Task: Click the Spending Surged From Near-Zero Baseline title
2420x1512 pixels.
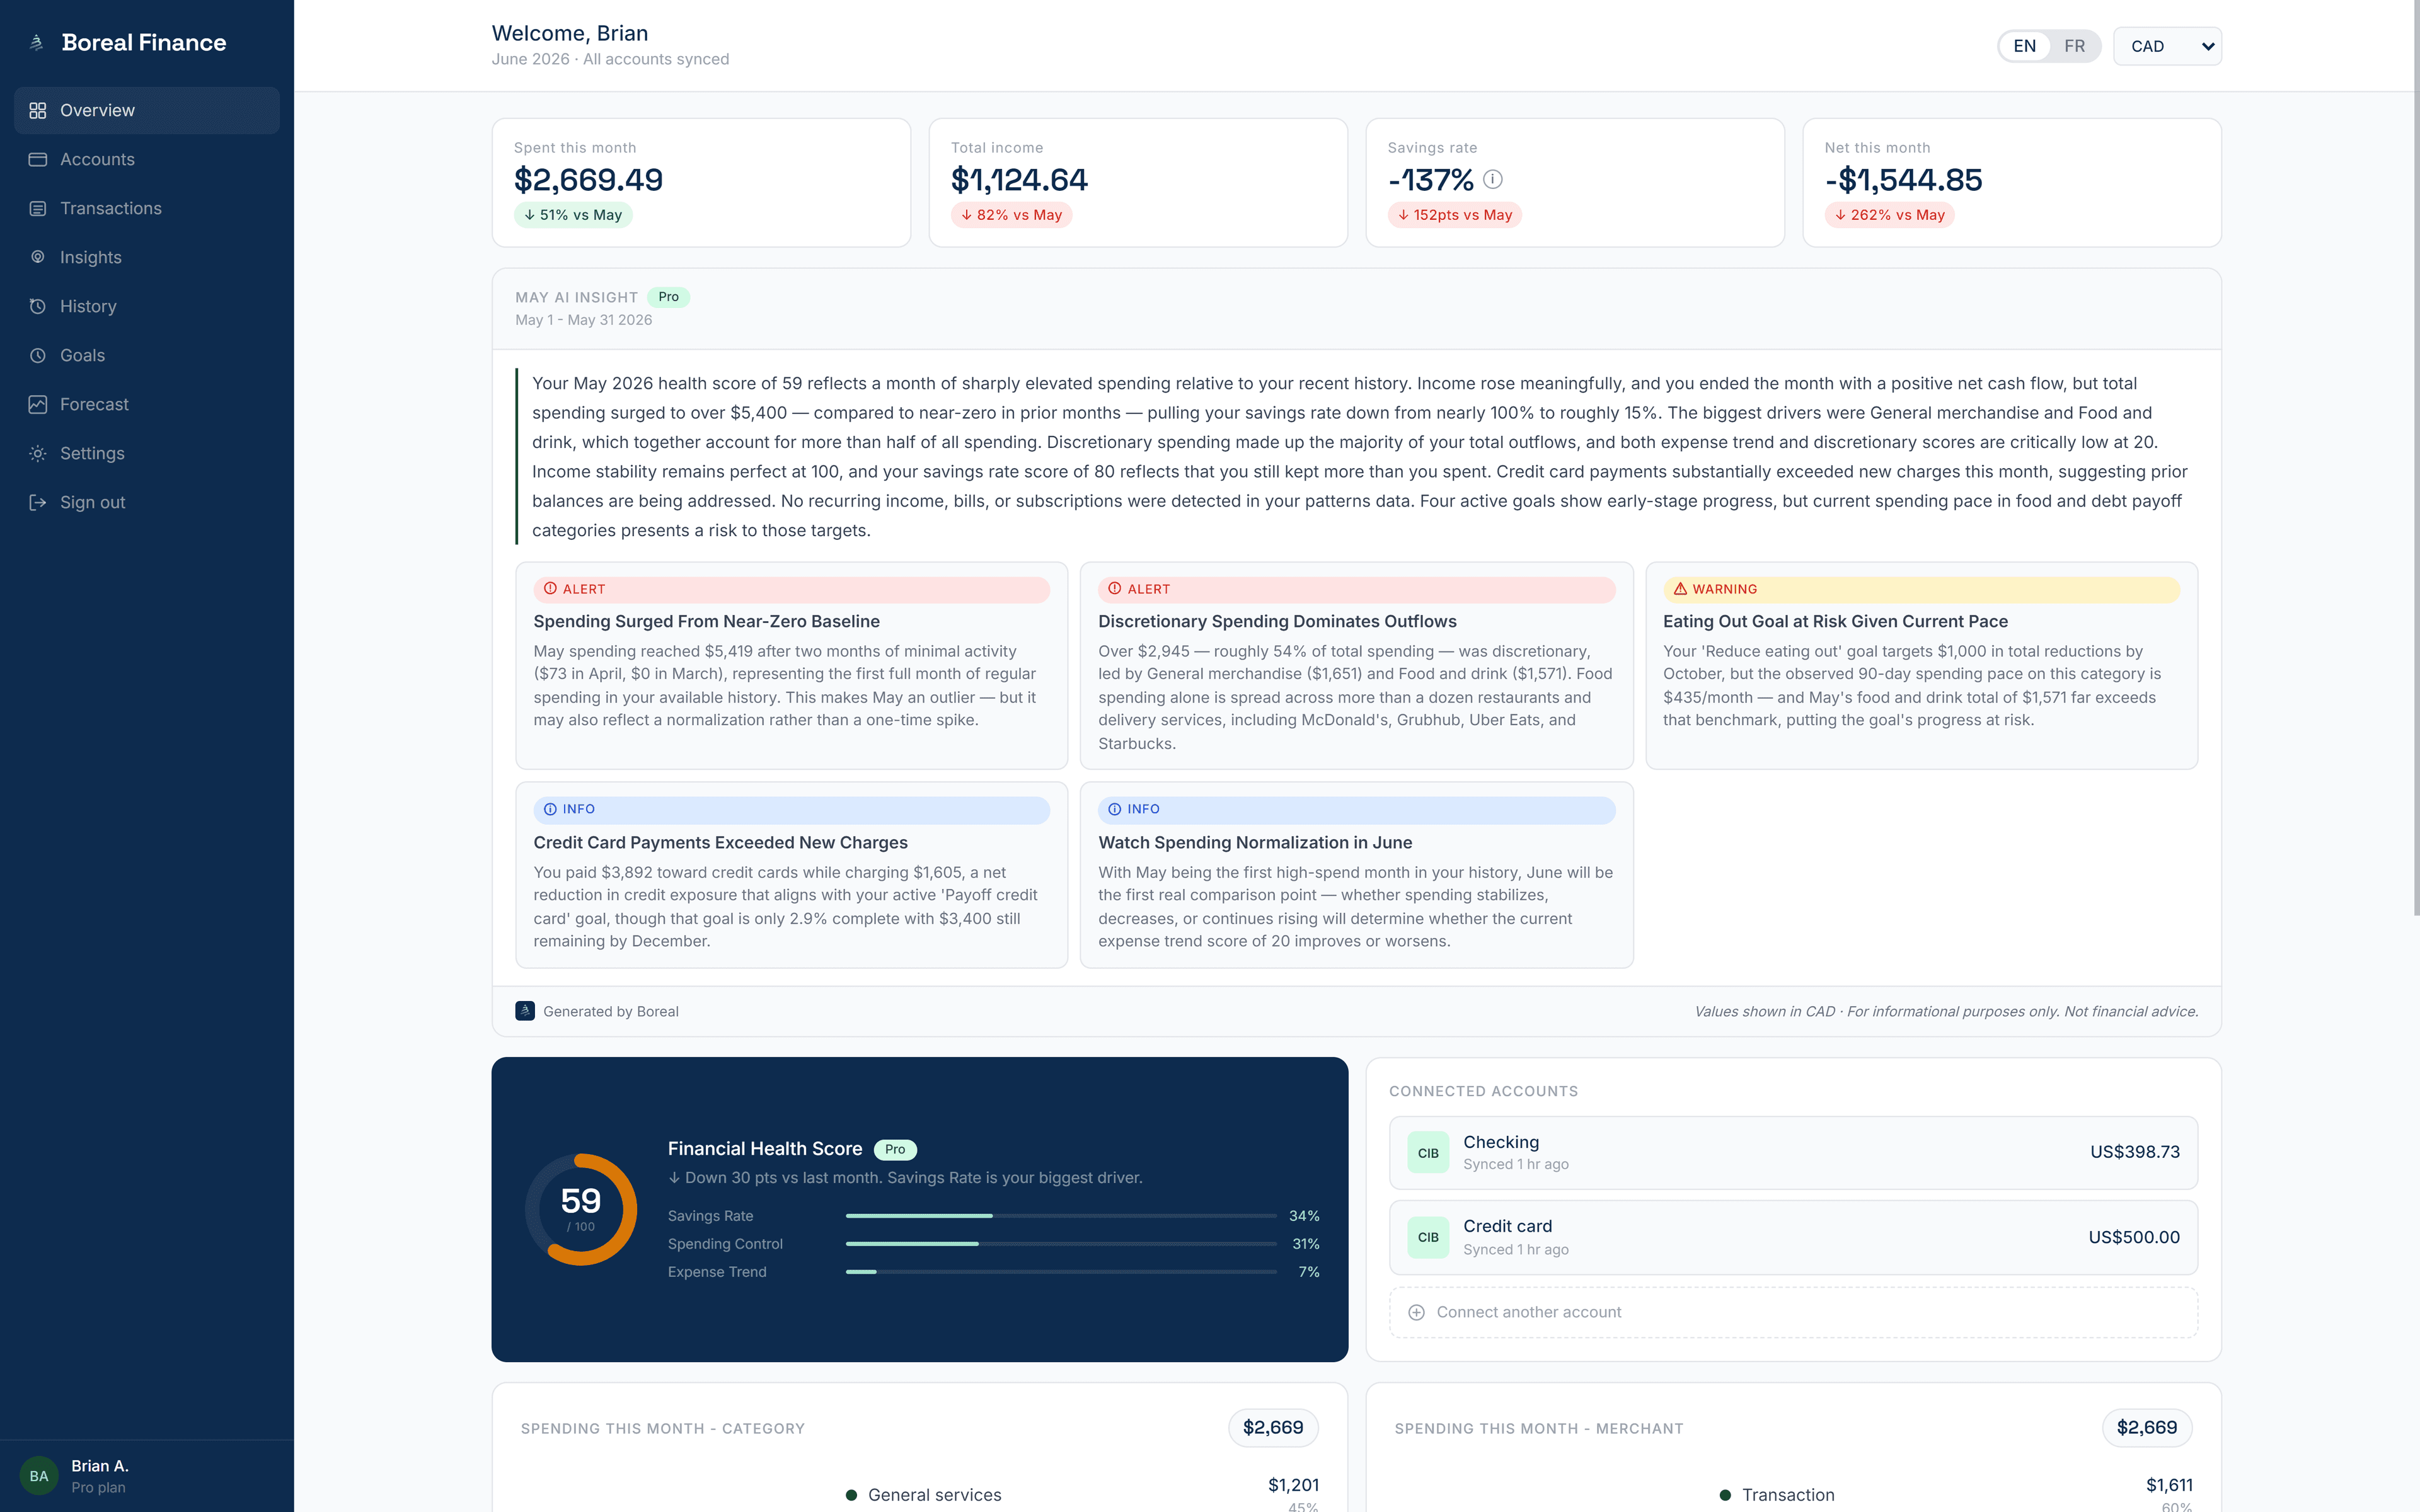Action: click(706, 621)
